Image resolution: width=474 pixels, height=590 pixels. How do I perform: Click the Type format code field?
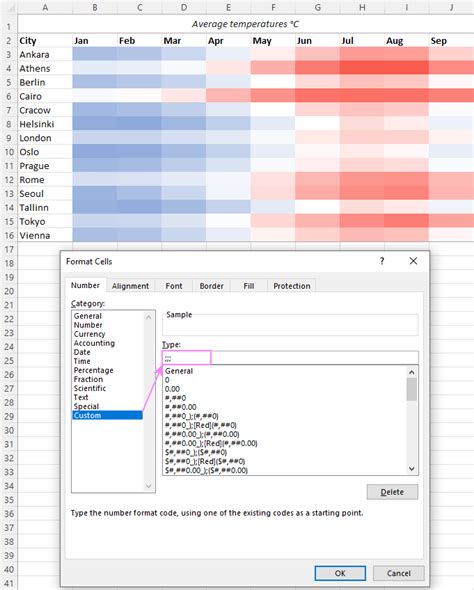click(x=290, y=358)
